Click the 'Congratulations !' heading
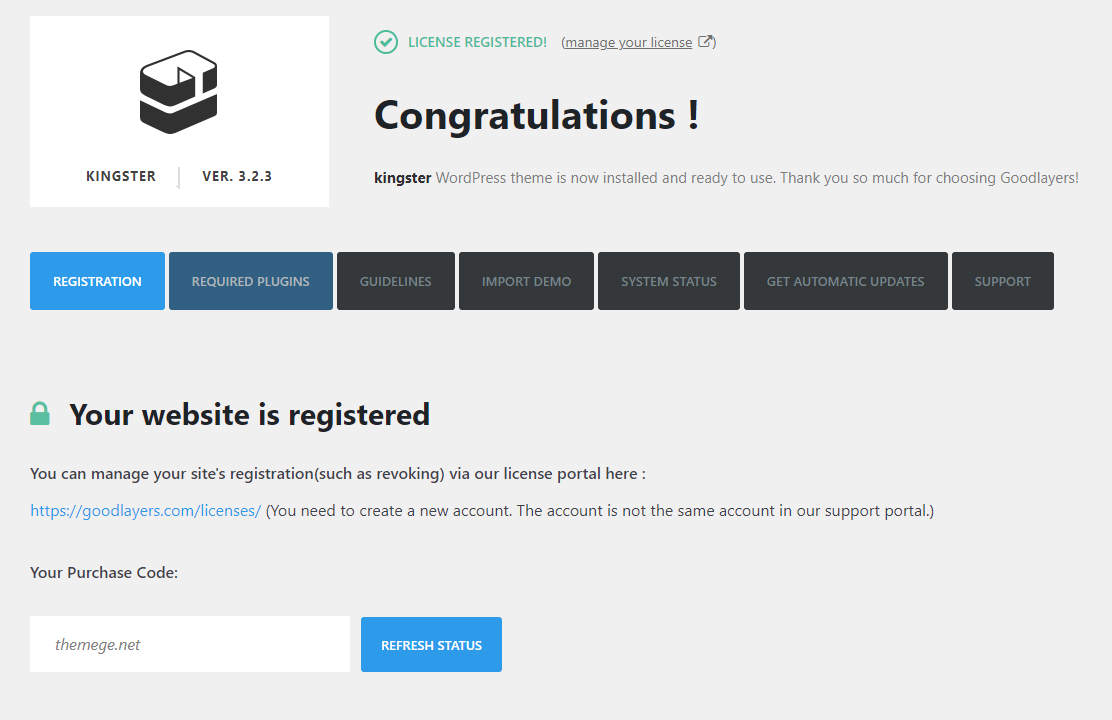The width and height of the screenshot is (1112, 720). pyautogui.click(x=537, y=116)
